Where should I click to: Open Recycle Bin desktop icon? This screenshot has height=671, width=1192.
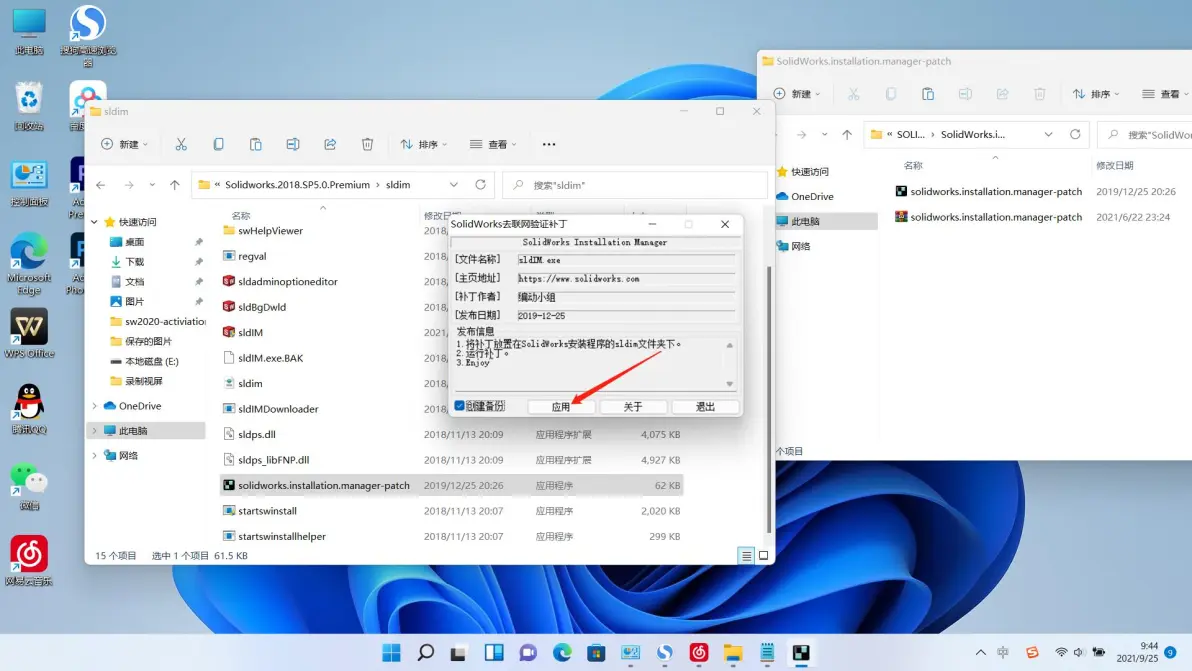(x=29, y=106)
